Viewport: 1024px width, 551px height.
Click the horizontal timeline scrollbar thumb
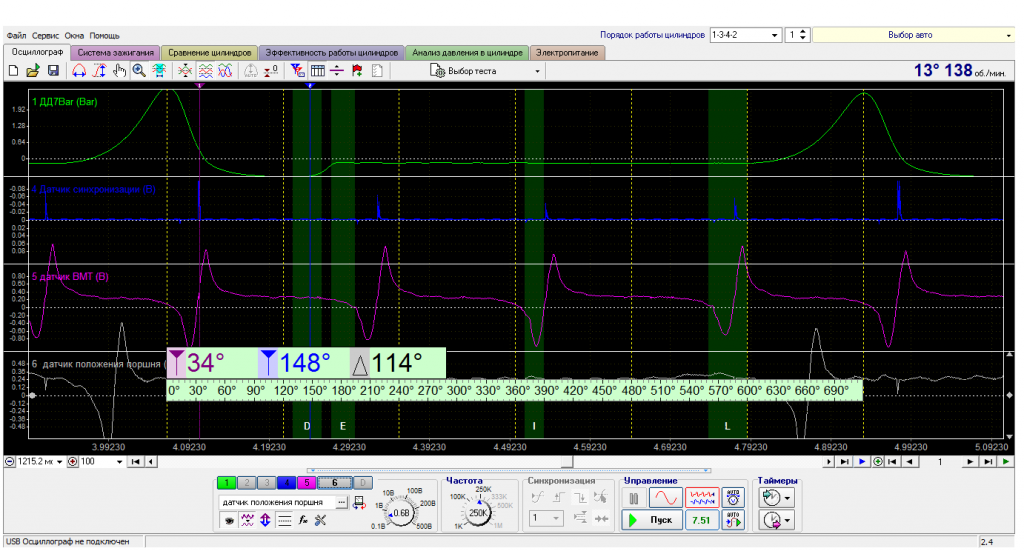(568, 462)
